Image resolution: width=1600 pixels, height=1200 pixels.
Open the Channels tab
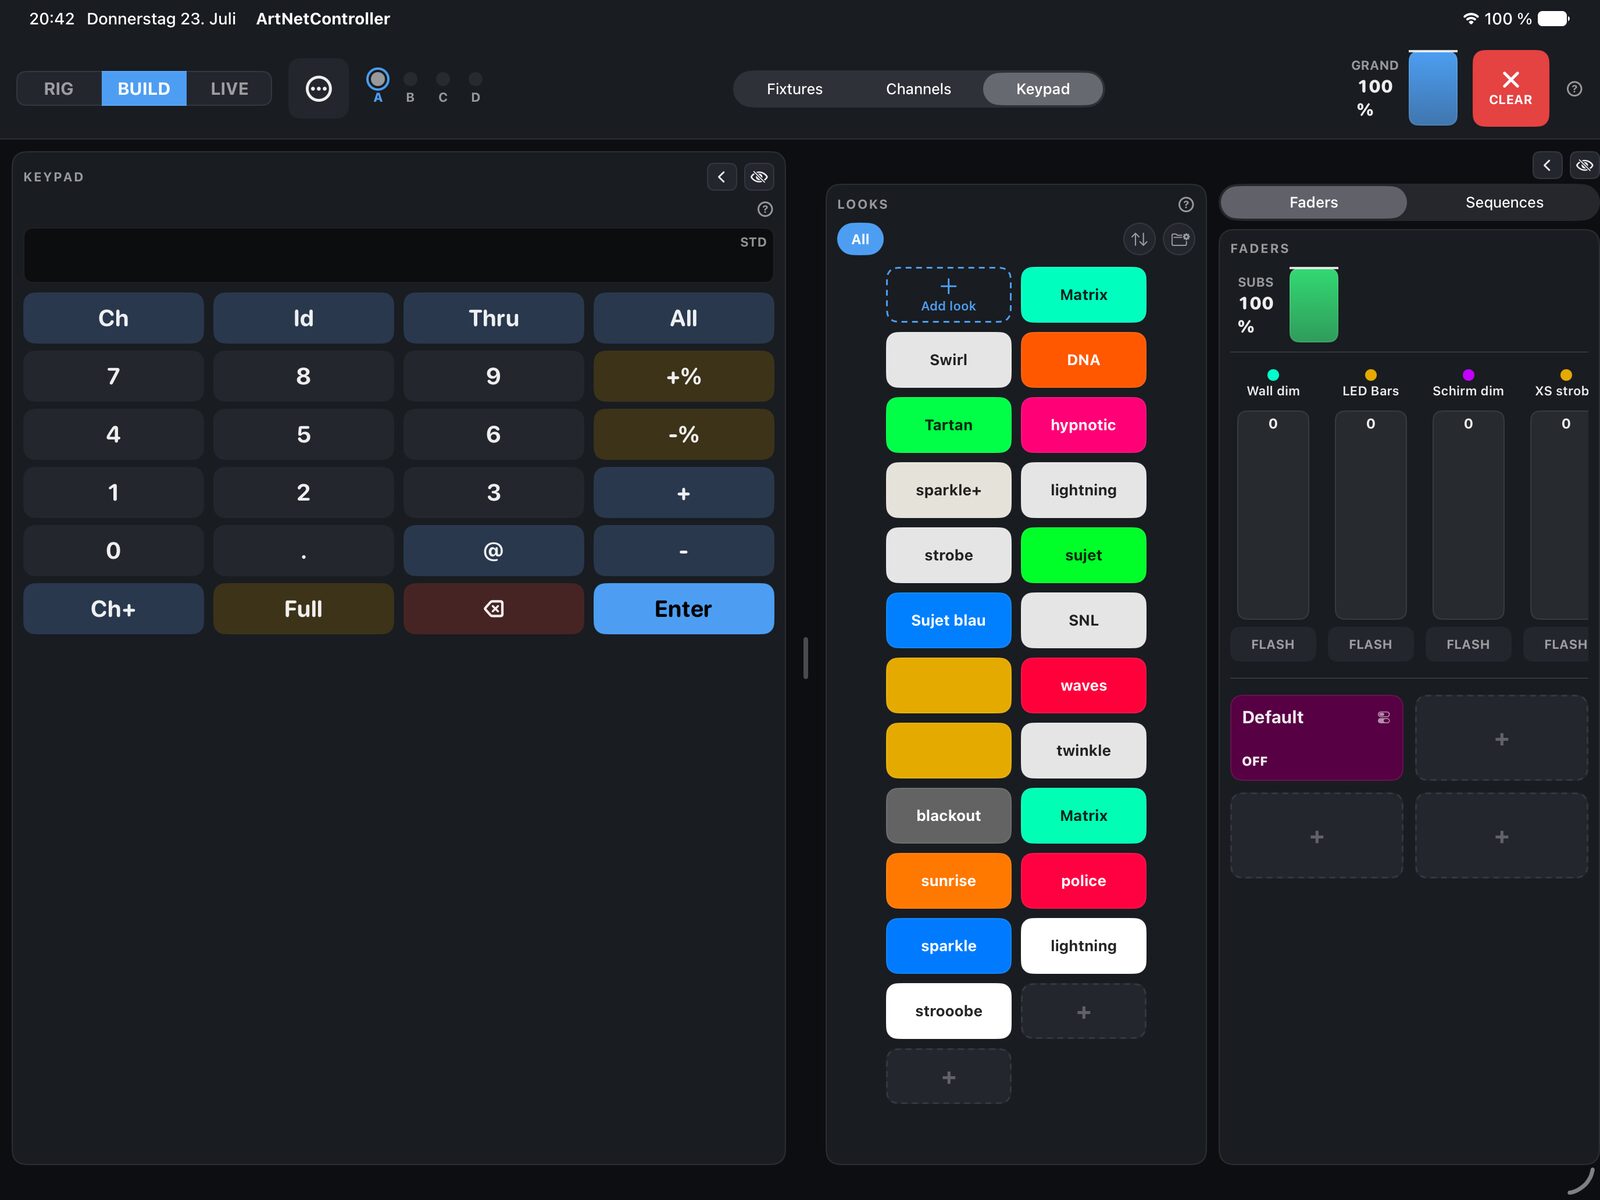point(918,89)
